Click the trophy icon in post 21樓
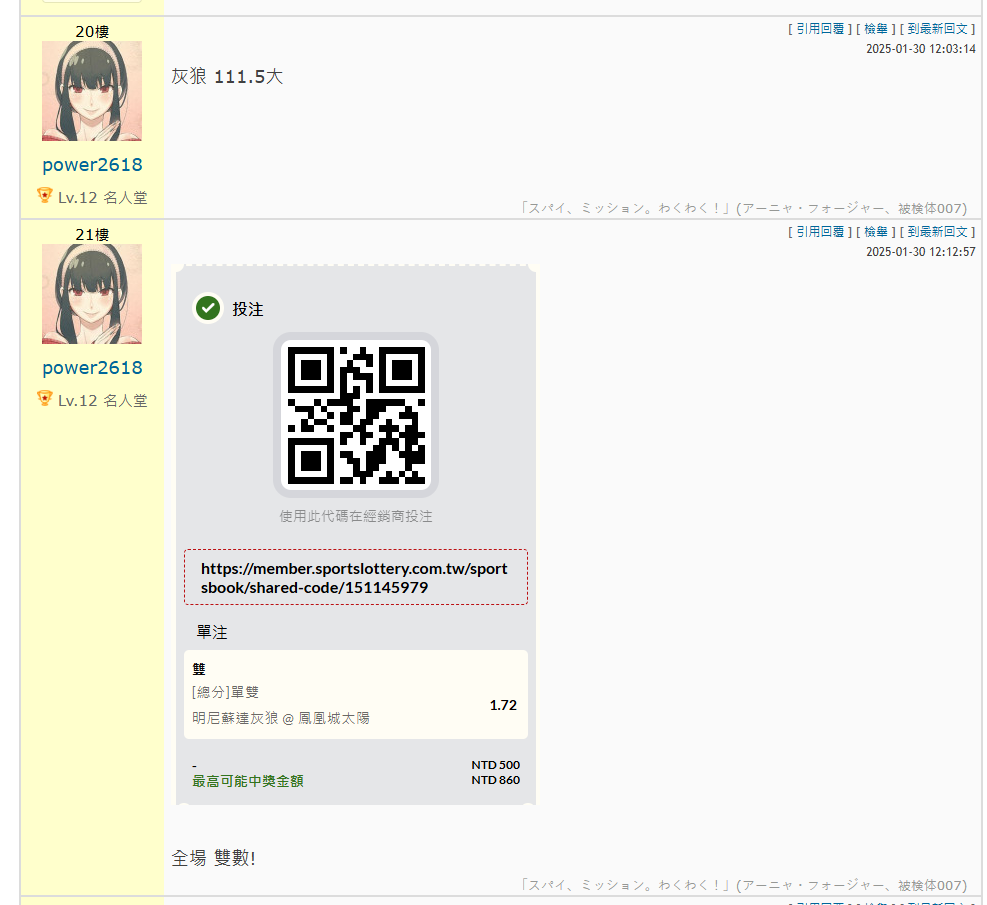This screenshot has height=905, width=987. (45, 399)
